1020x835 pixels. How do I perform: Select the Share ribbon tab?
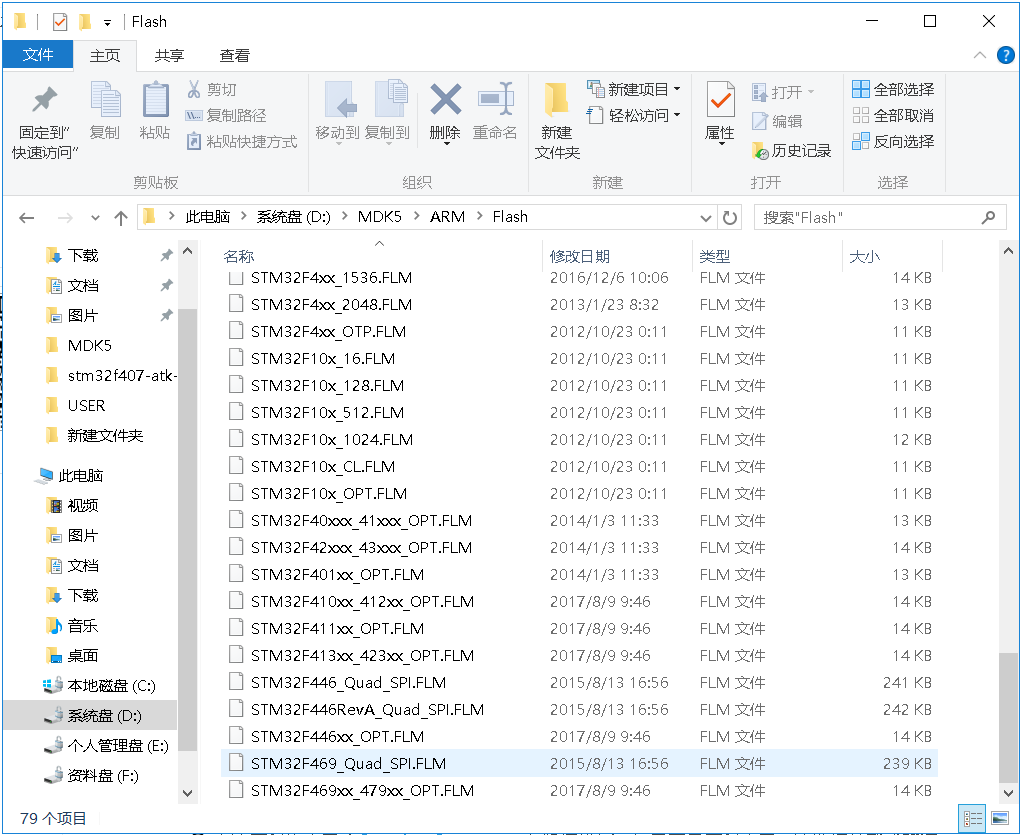(x=169, y=56)
